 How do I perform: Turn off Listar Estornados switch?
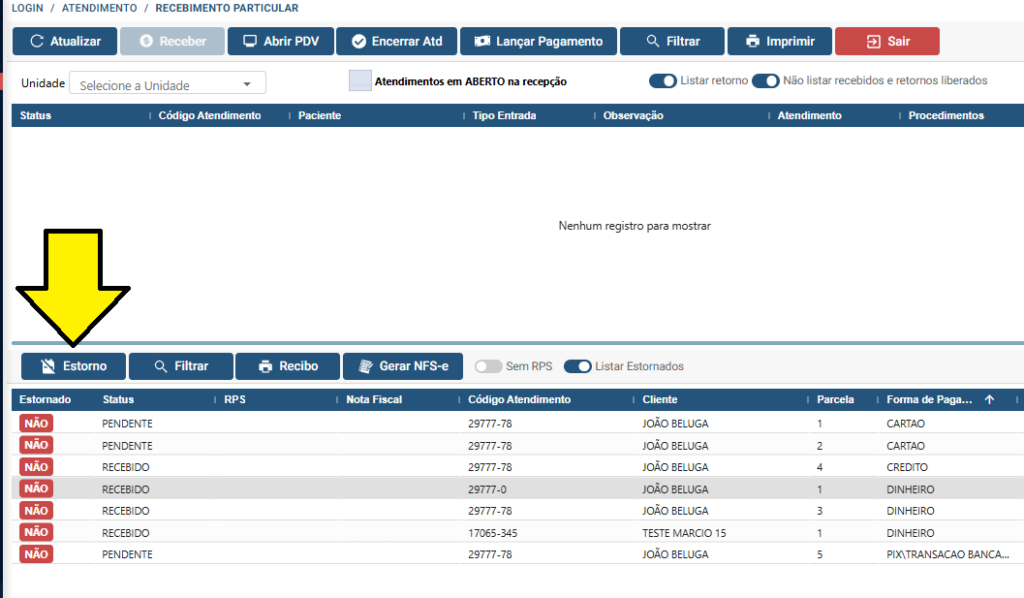pos(578,366)
